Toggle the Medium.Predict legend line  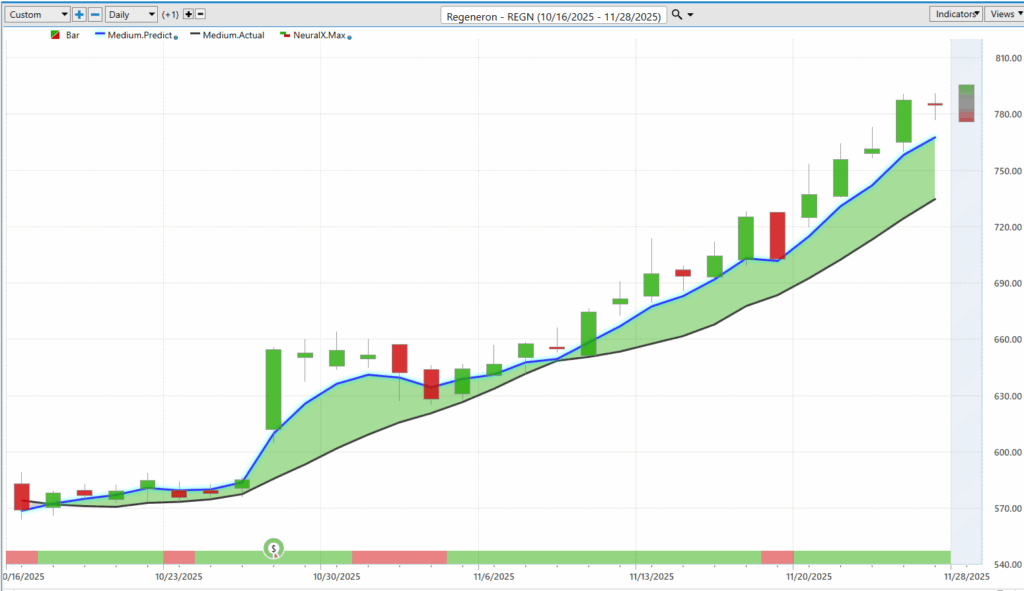pos(100,35)
